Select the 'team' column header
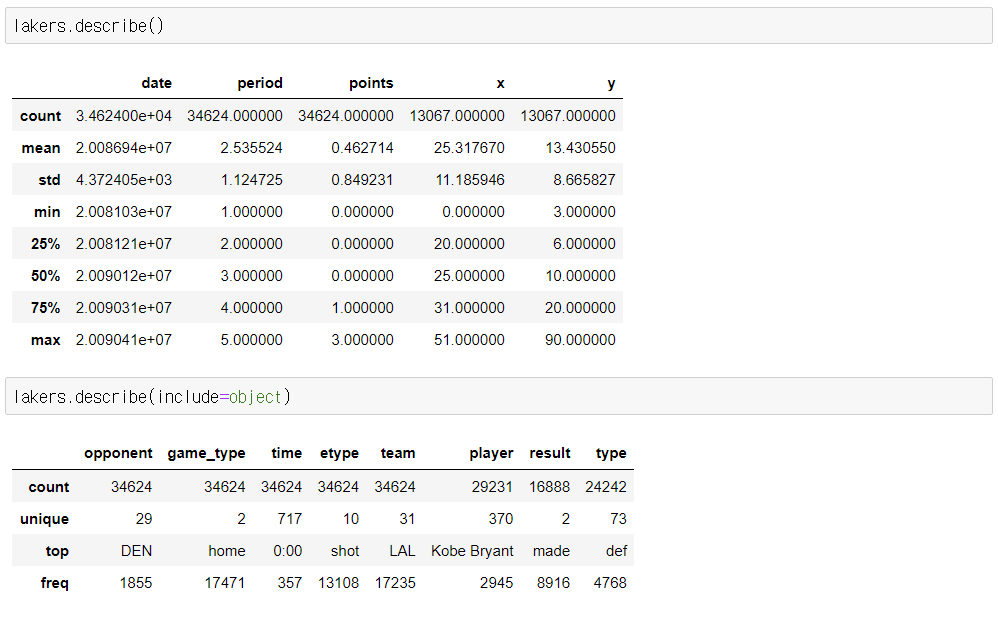998x617 pixels. click(x=398, y=453)
